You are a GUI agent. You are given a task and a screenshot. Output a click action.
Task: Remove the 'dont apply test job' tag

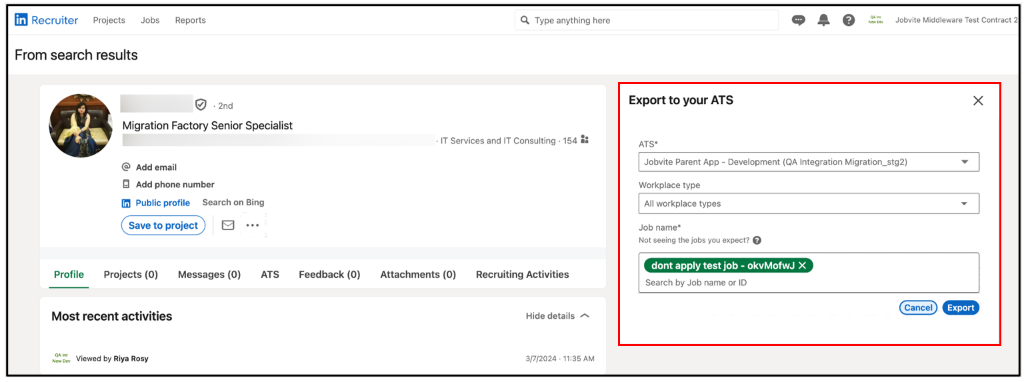tap(802, 265)
